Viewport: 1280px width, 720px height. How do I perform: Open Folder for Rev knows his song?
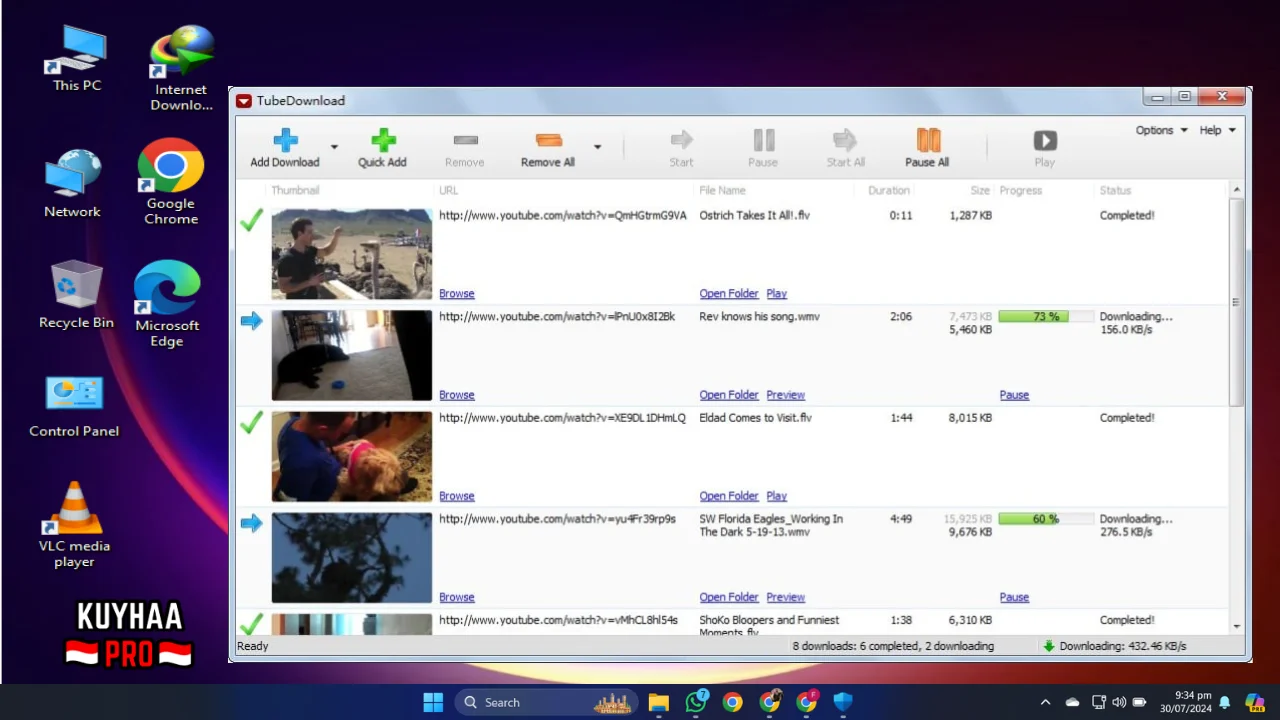point(729,395)
